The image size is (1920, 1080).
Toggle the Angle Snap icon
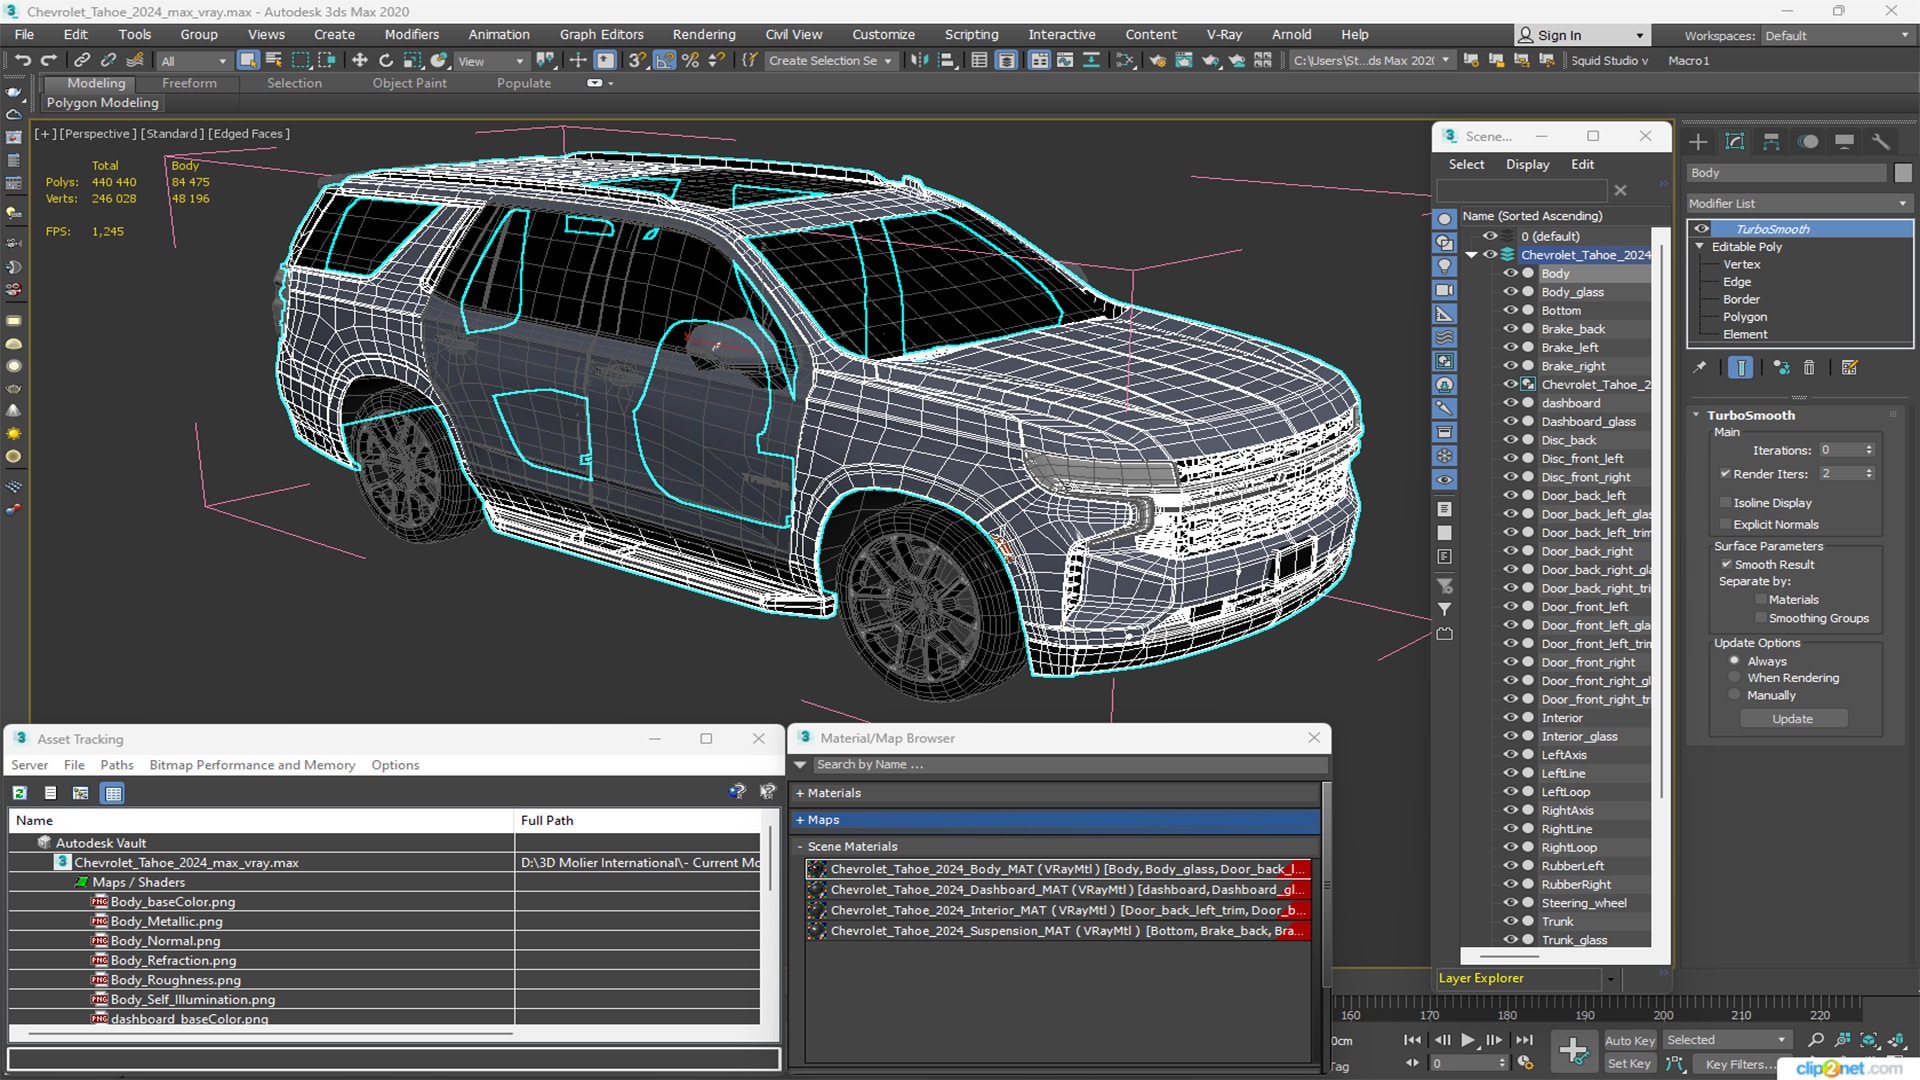coord(664,61)
